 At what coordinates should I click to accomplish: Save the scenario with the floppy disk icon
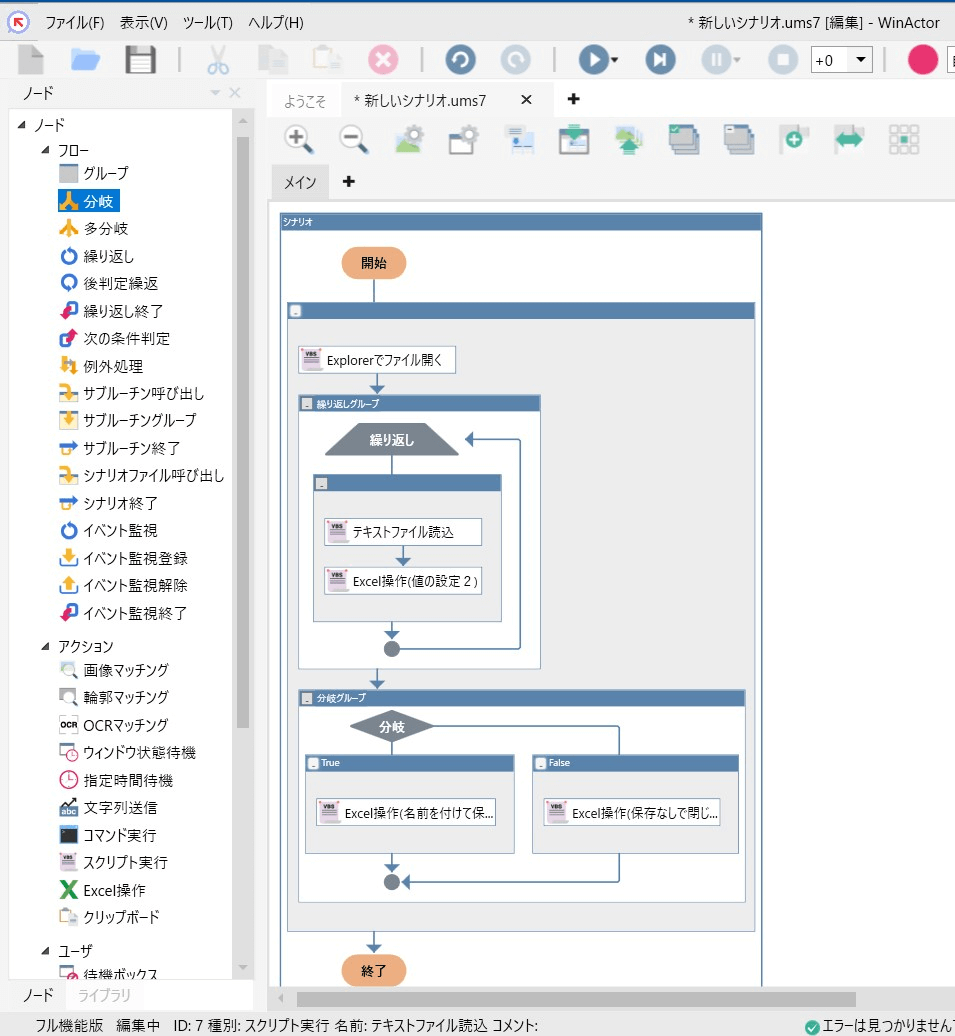point(140,60)
